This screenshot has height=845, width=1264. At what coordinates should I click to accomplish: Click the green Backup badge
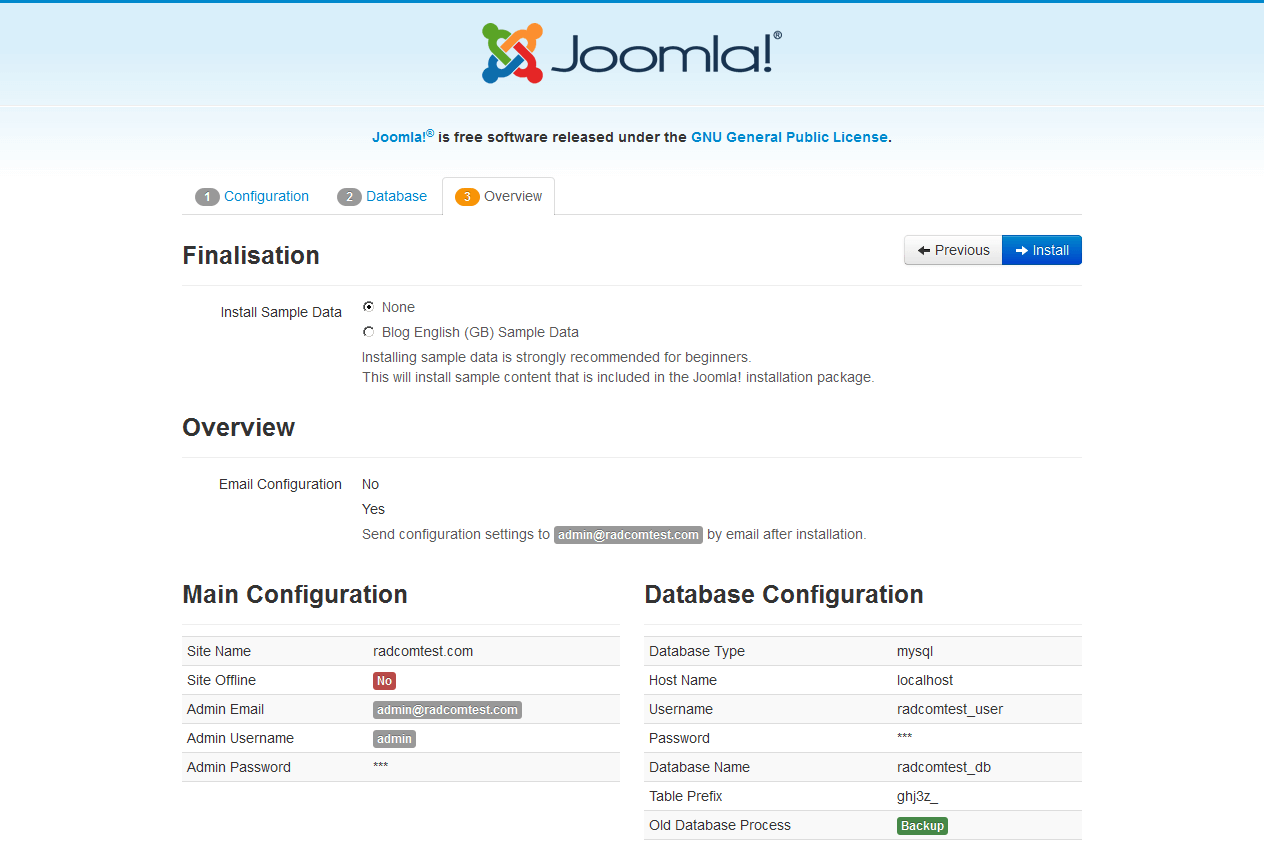pyautogui.click(x=921, y=826)
